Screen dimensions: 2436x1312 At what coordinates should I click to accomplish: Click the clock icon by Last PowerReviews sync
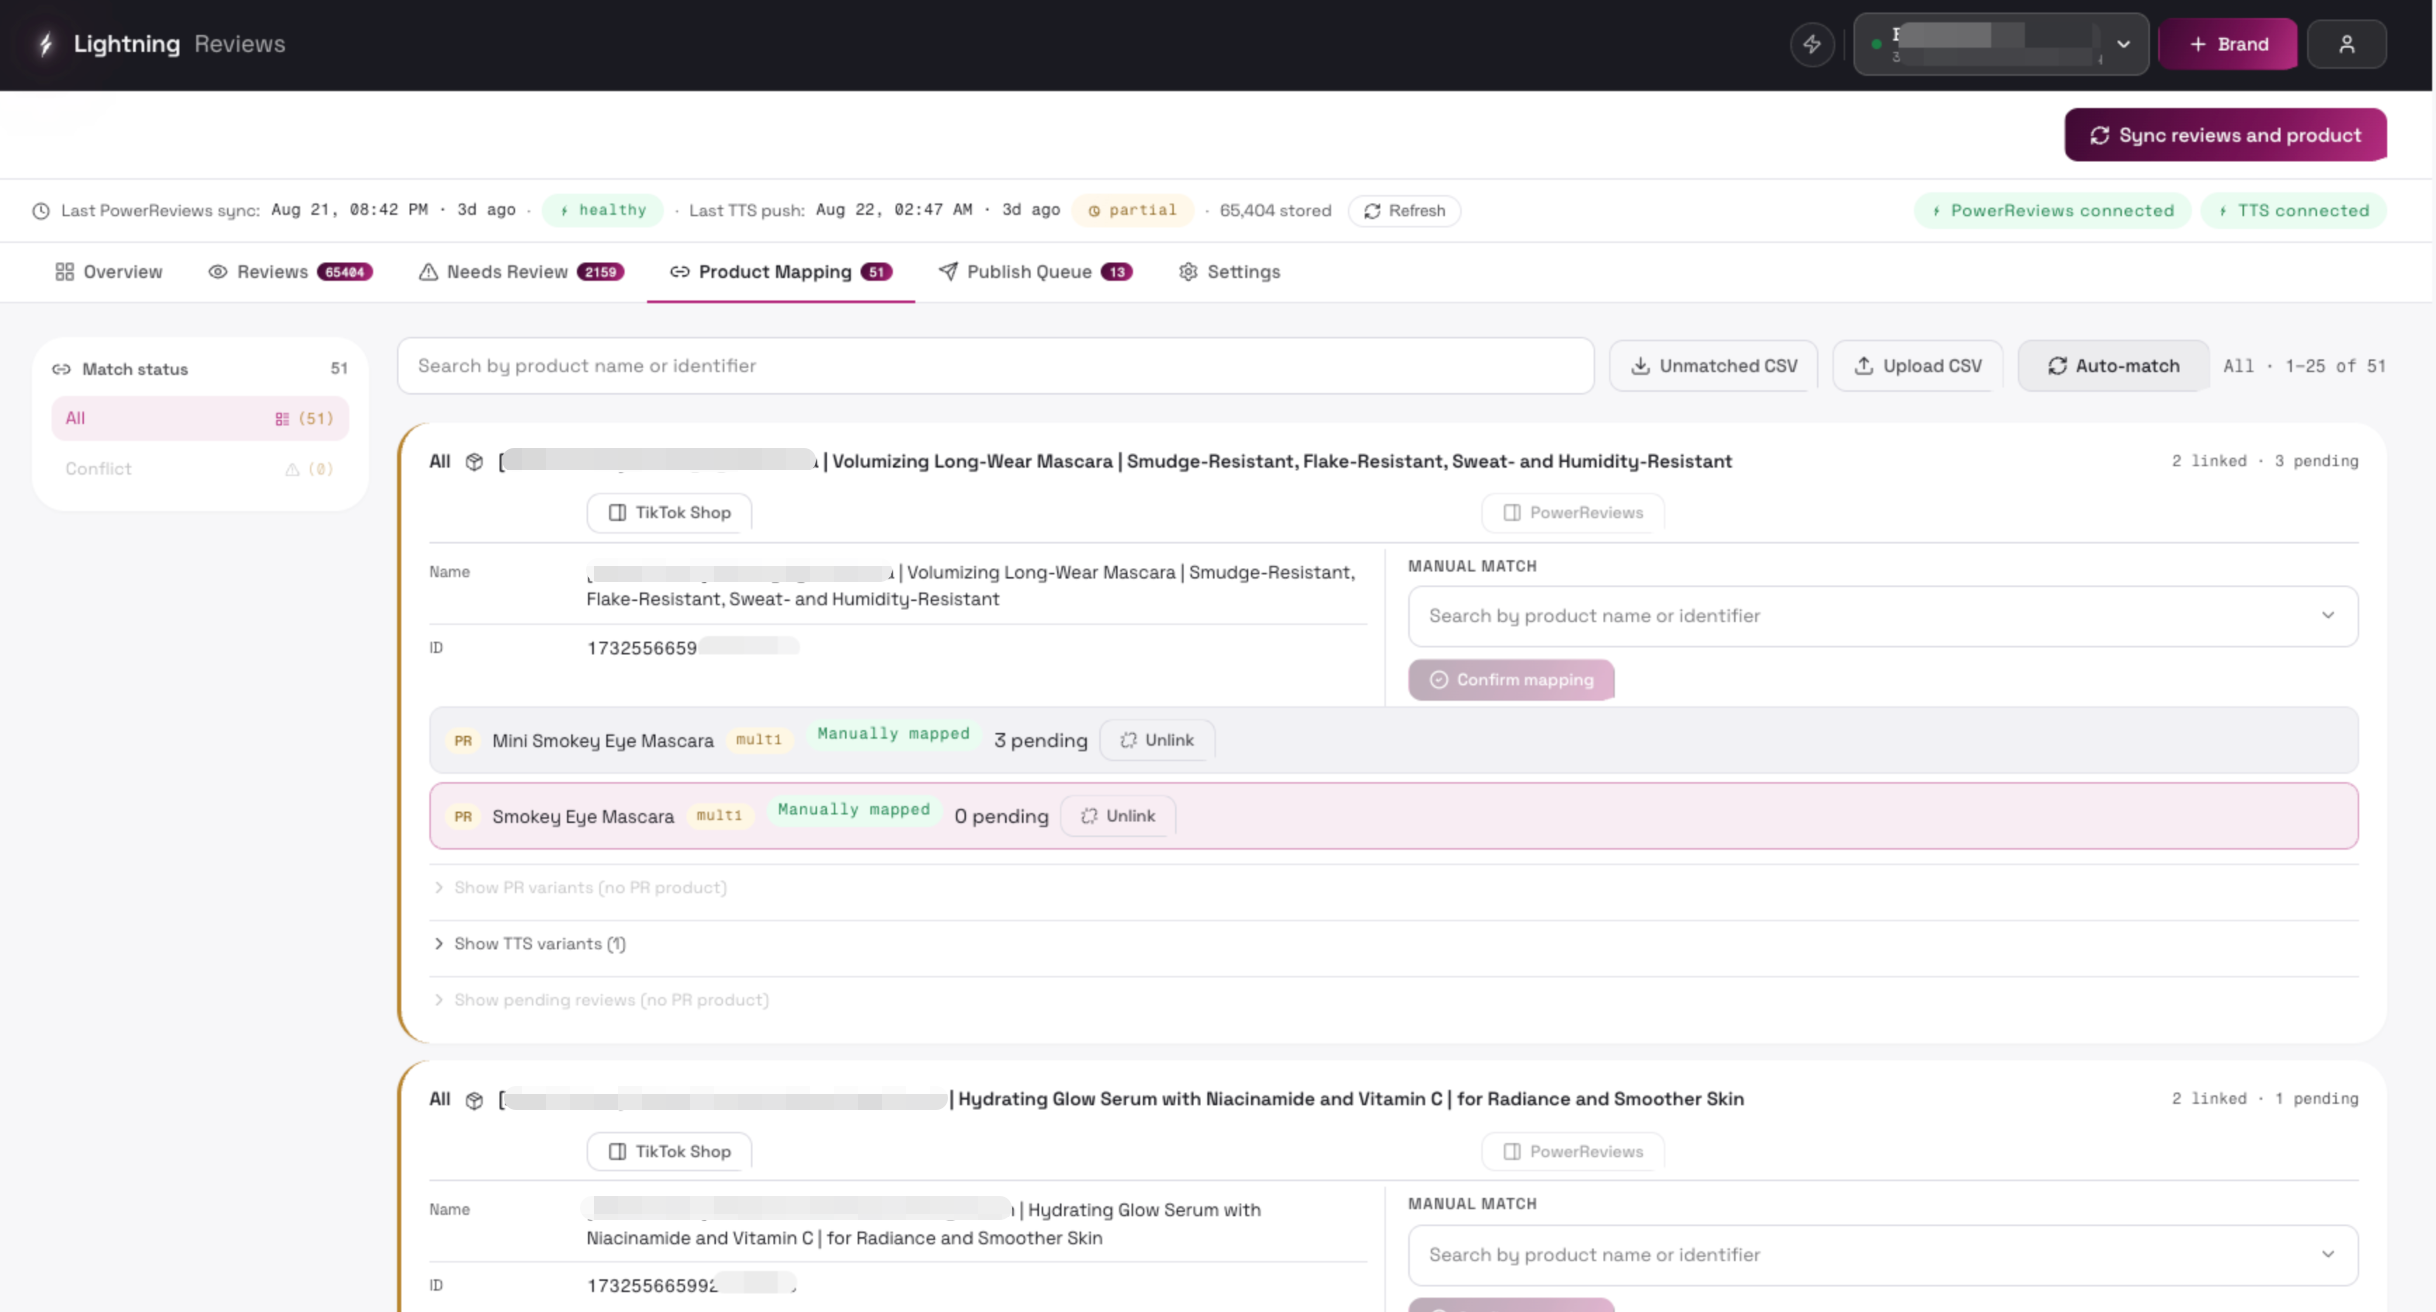[41, 211]
